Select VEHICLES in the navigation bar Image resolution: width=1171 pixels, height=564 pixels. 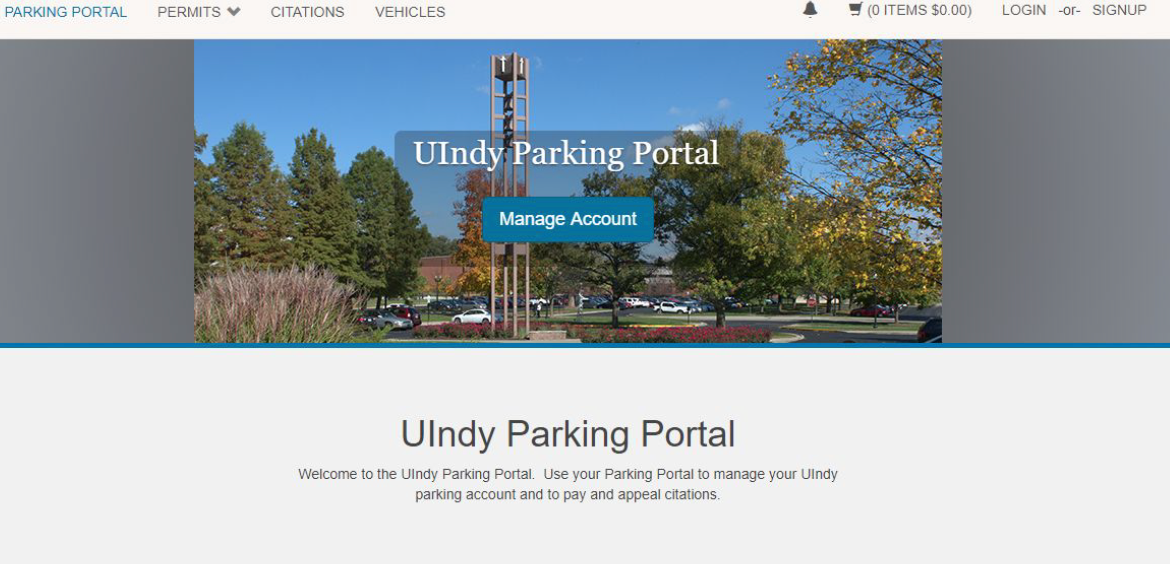[x=410, y=12]
